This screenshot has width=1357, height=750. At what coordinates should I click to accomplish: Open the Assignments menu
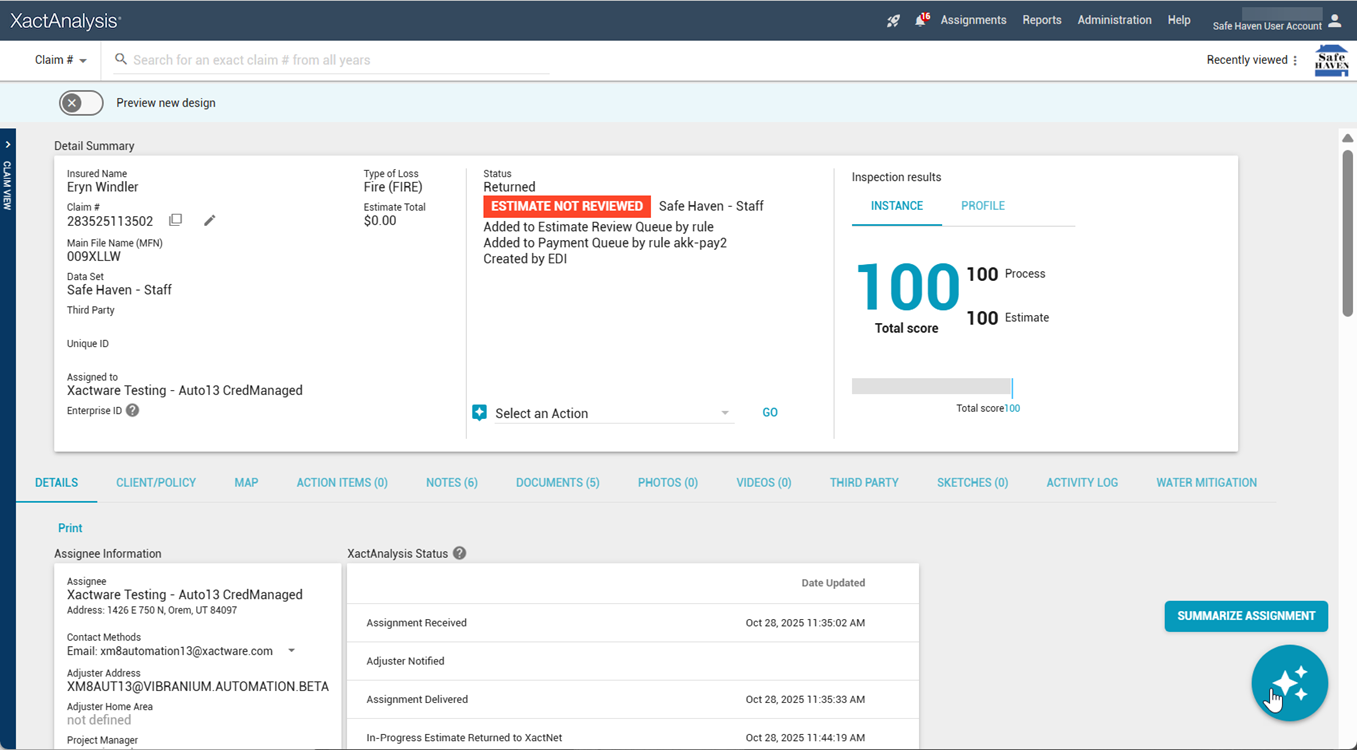[973, 20]
